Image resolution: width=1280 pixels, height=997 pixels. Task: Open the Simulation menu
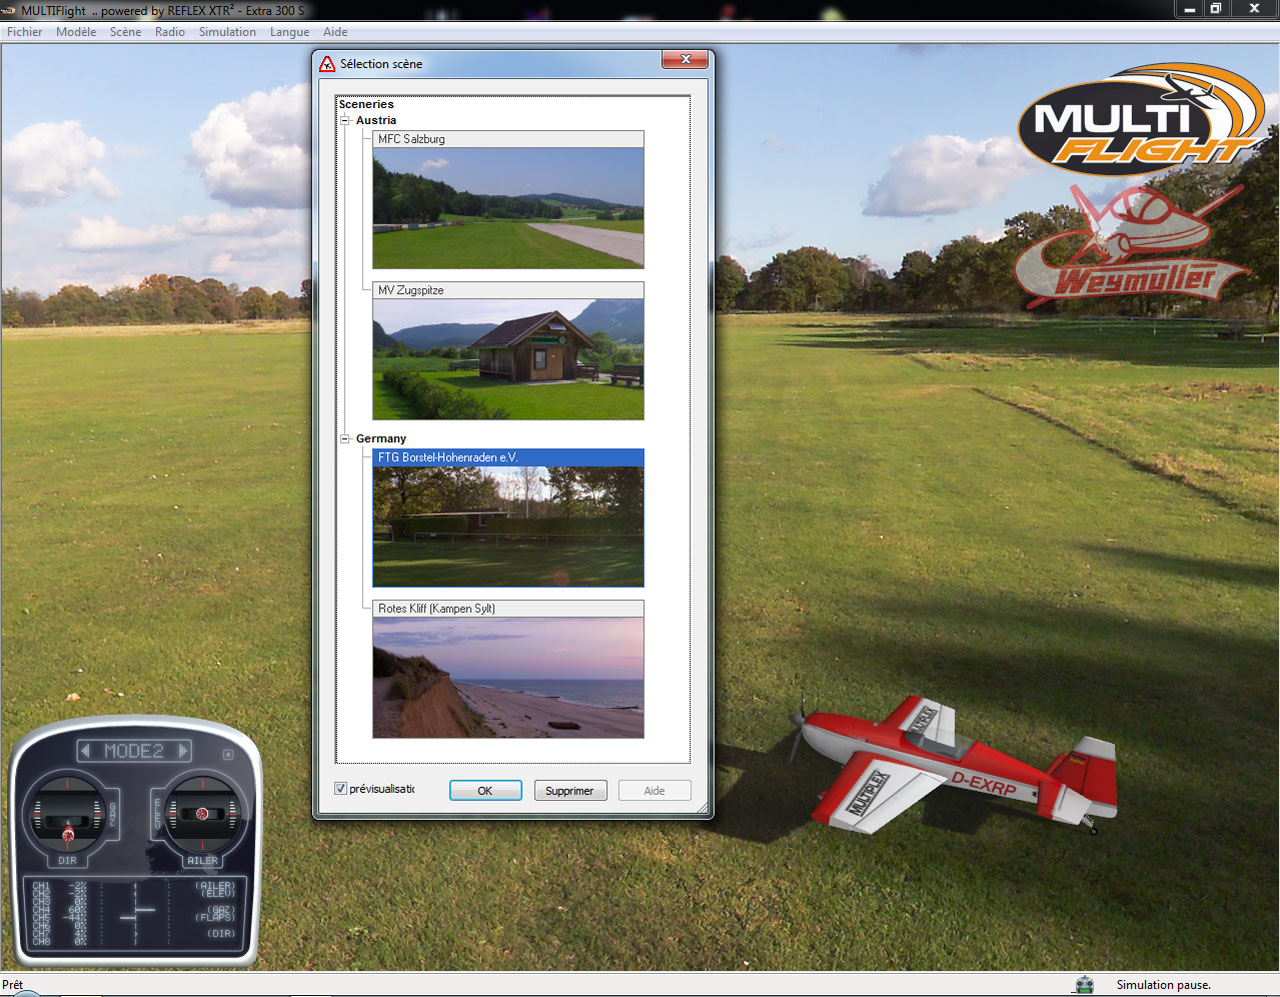pos(227,32)
